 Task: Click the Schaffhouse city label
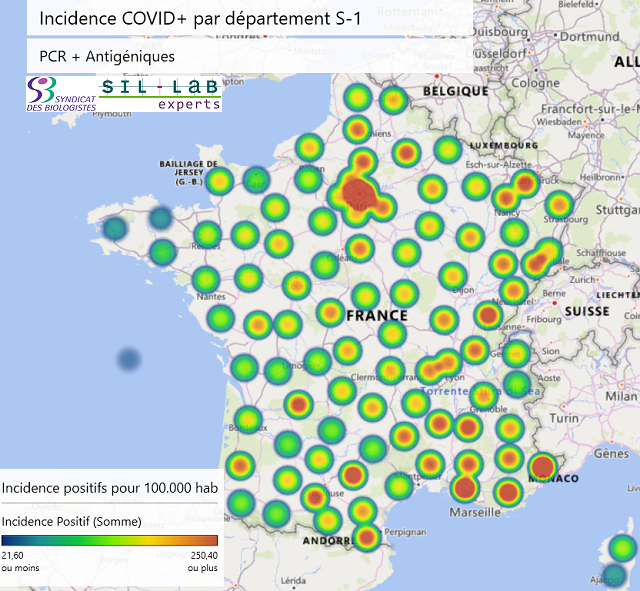click(x=601, y=253)
